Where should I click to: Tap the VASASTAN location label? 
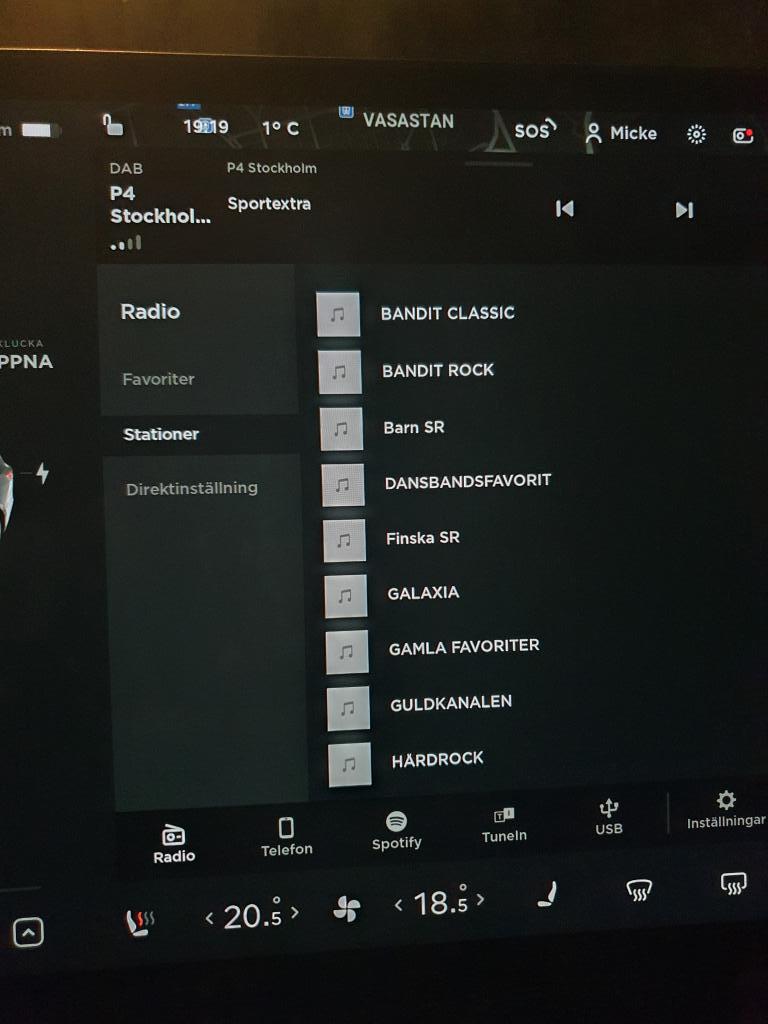click(408, 121)
